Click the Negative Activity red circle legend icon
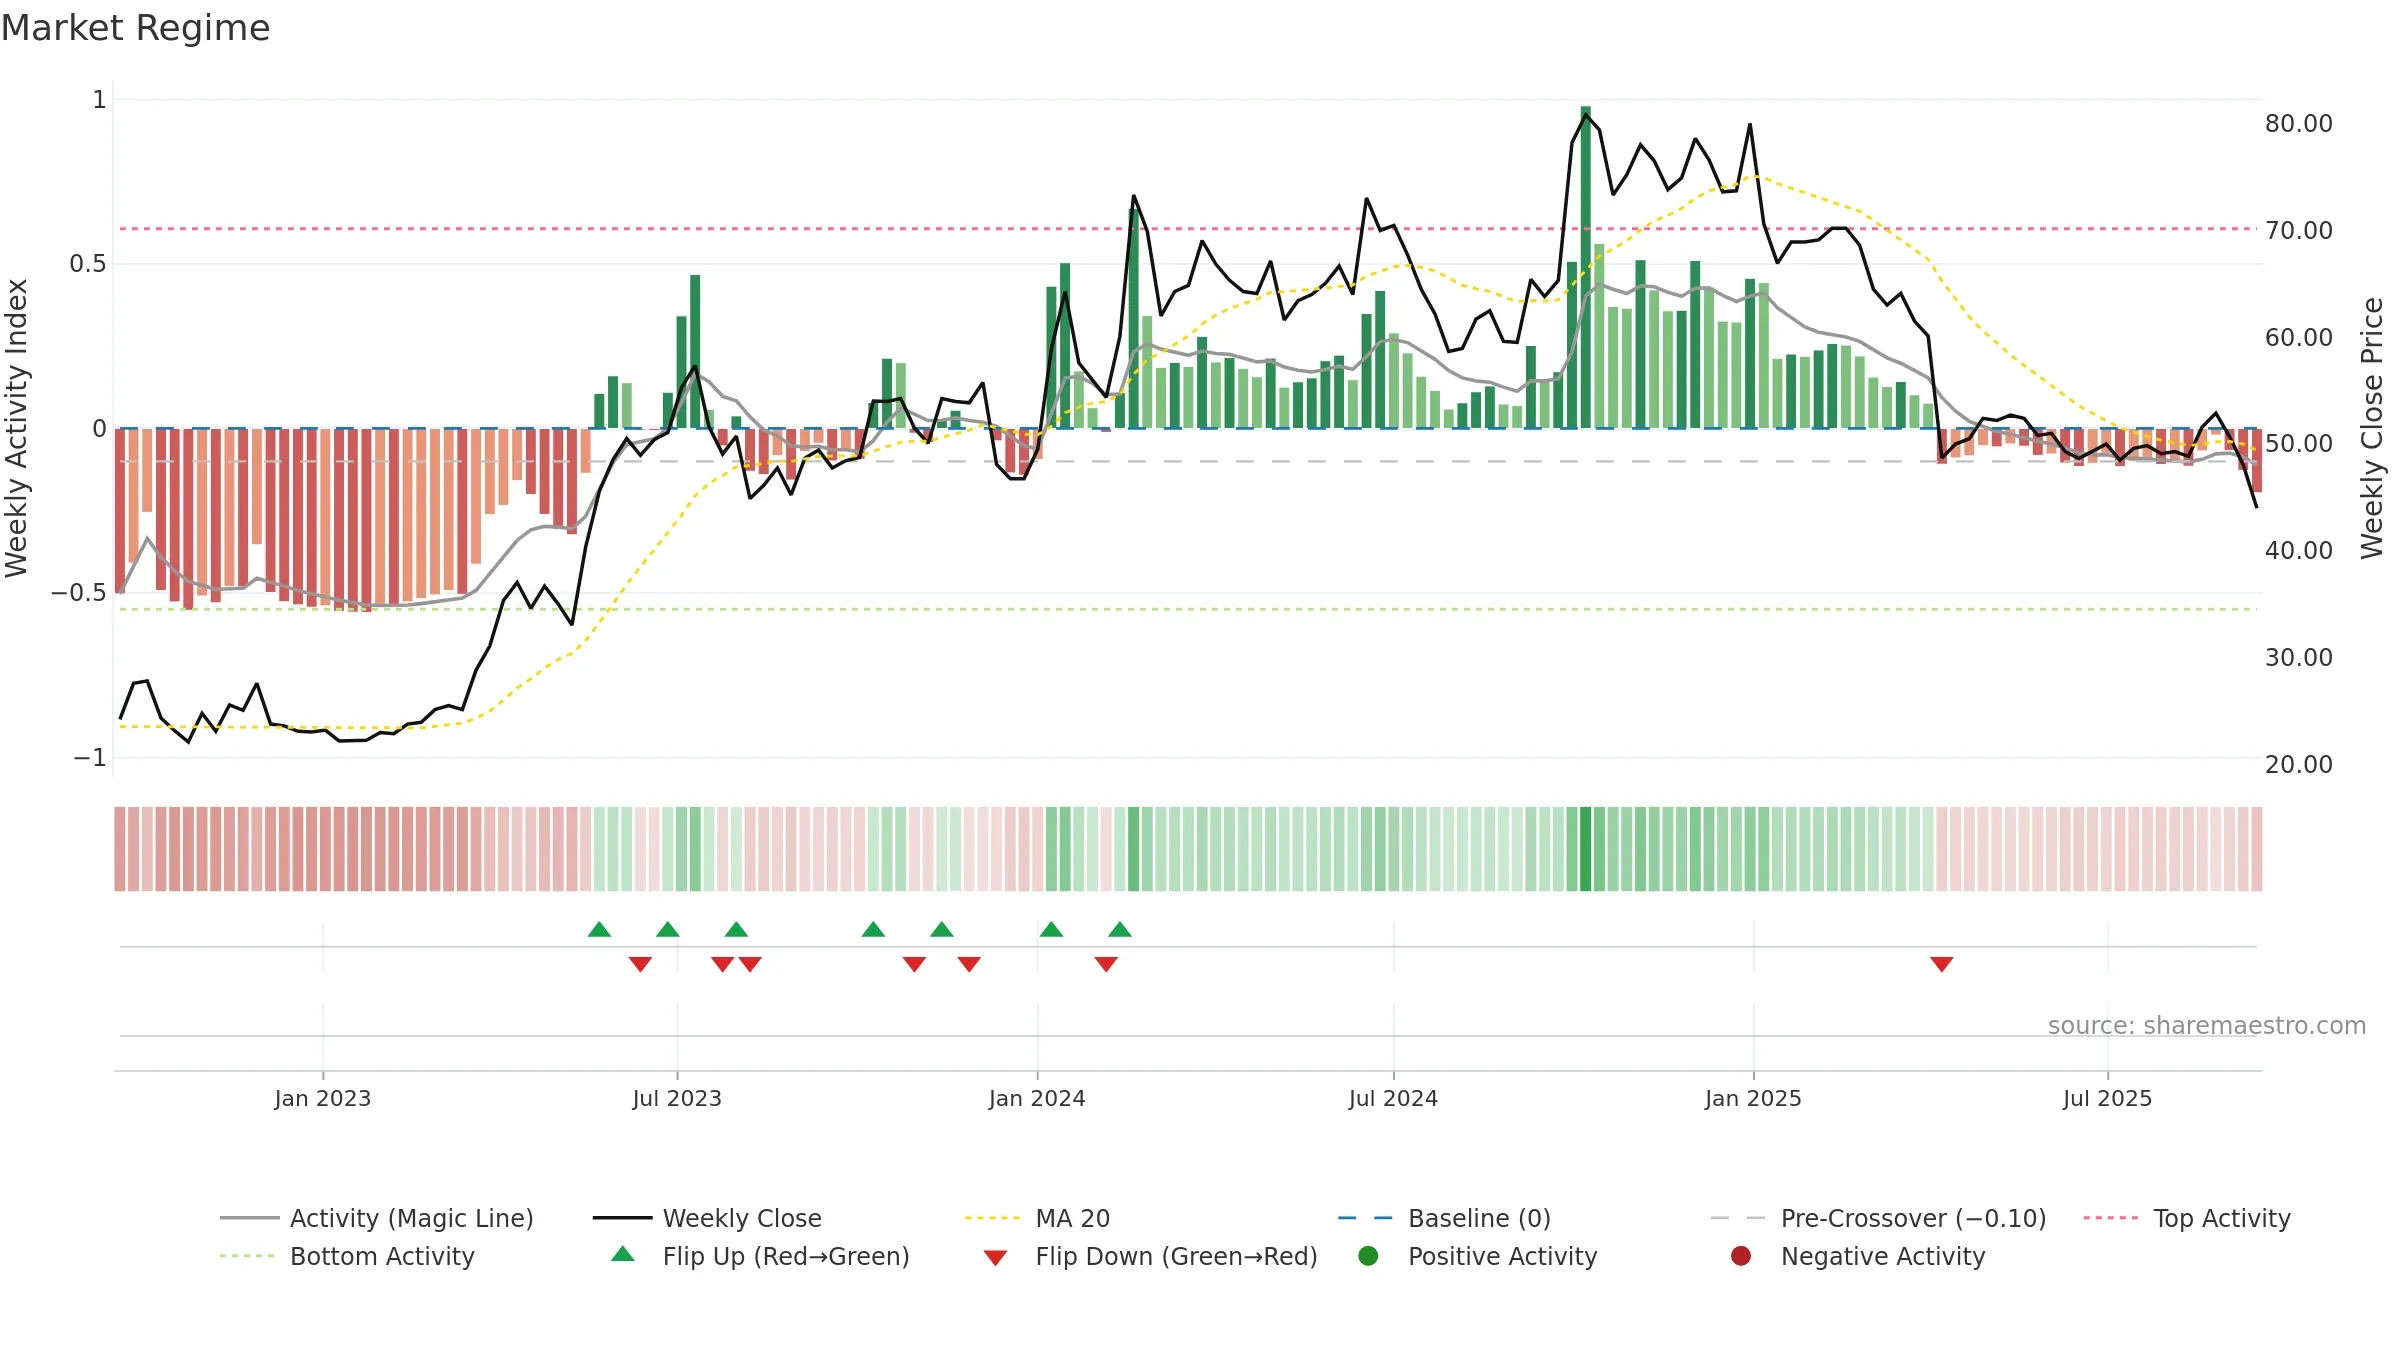Viewport: 2400px width, 1350px height. coord(1741,1256)
